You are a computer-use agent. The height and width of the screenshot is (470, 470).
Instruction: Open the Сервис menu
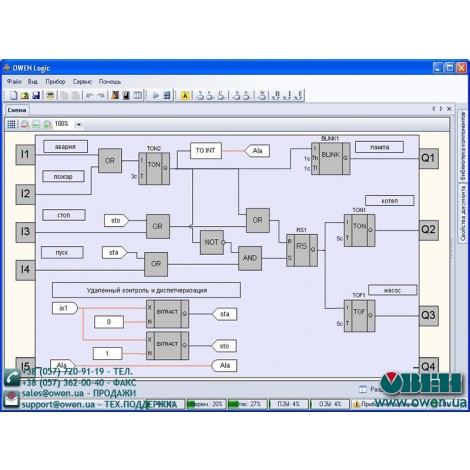[82, 82]
